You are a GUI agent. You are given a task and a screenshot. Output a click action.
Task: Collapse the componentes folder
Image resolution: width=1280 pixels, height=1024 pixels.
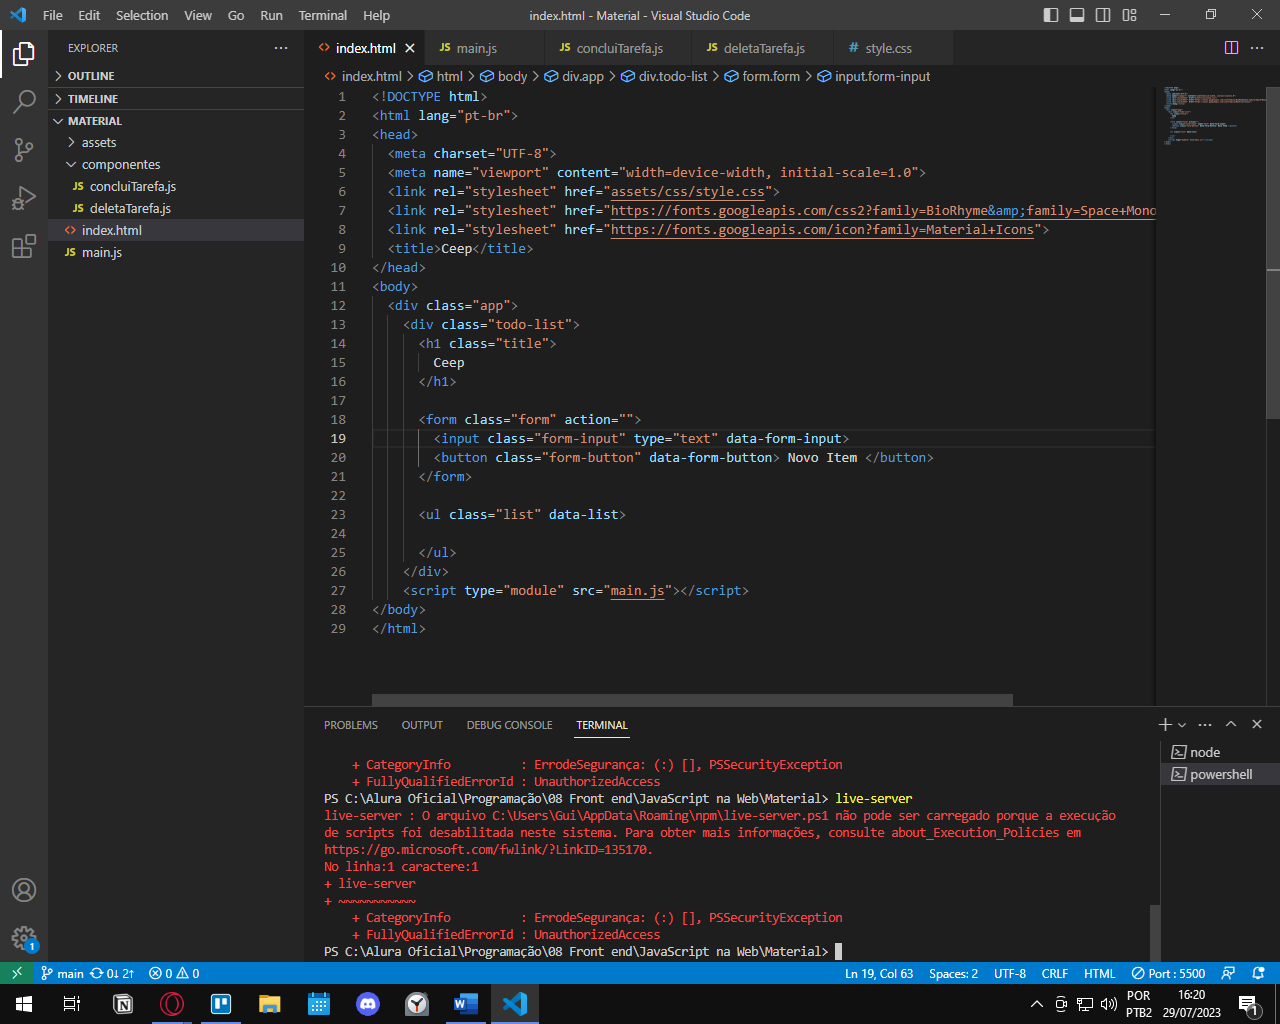pyautogui.click(x=176, y=165)
